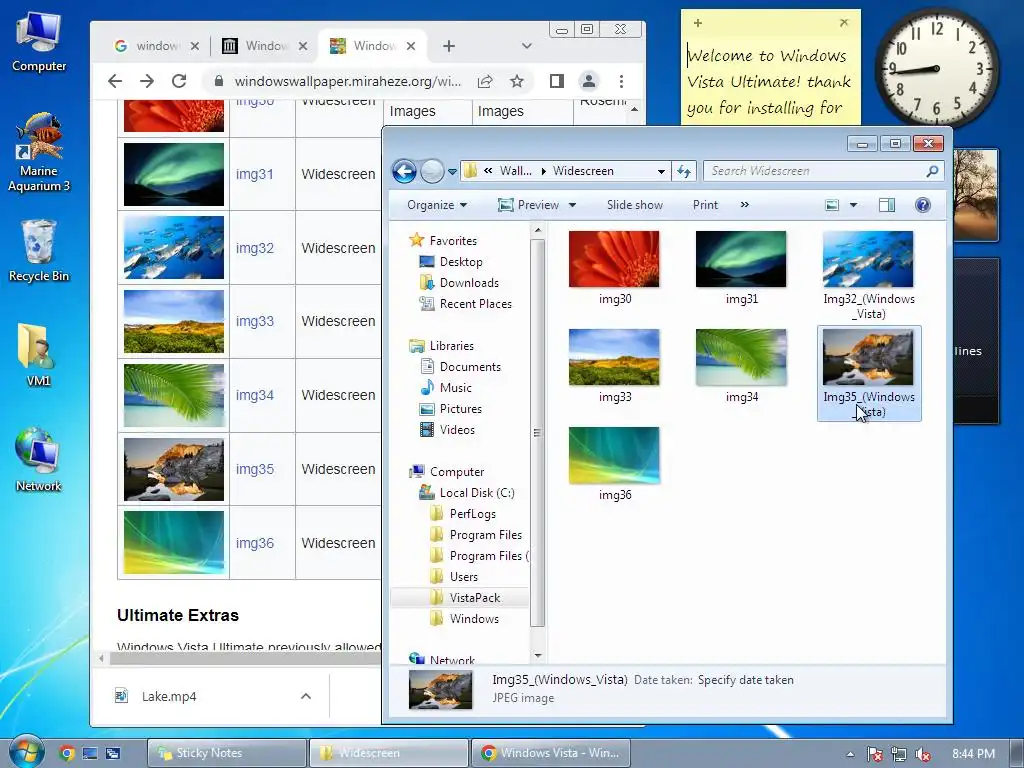
Task: Start the Slide show in Explorer
Action: coord(635,205)
